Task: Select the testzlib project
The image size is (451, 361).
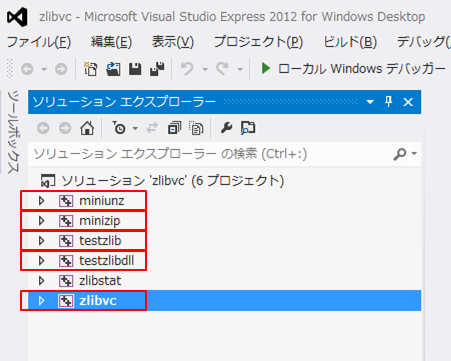Action: (x=100, y=241)
